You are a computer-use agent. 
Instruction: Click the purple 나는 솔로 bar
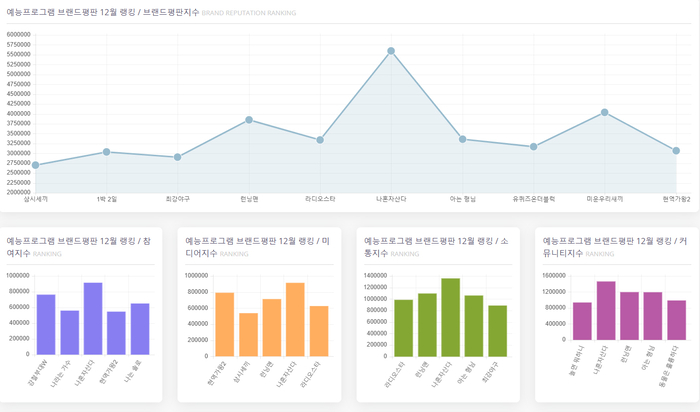pyautogui.click(x=140, y=329)
